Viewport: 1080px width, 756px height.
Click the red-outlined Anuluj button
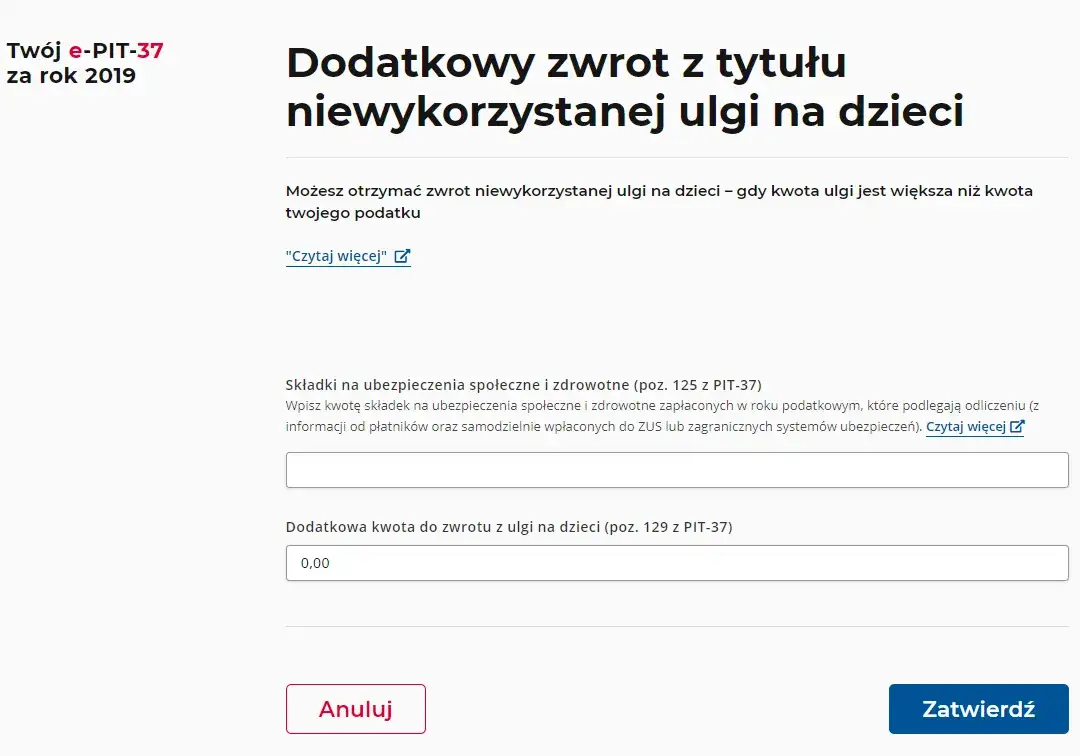pos(355,708)
